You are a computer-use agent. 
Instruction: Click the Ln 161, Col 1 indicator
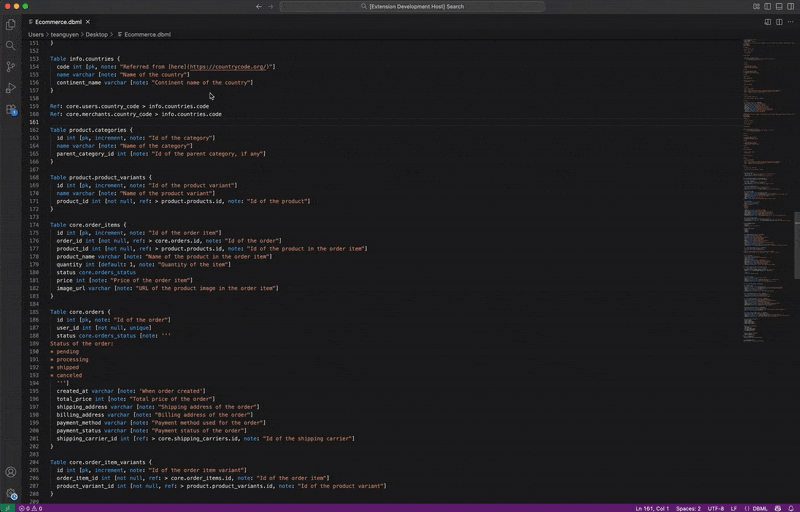click(x=652, y=508)
